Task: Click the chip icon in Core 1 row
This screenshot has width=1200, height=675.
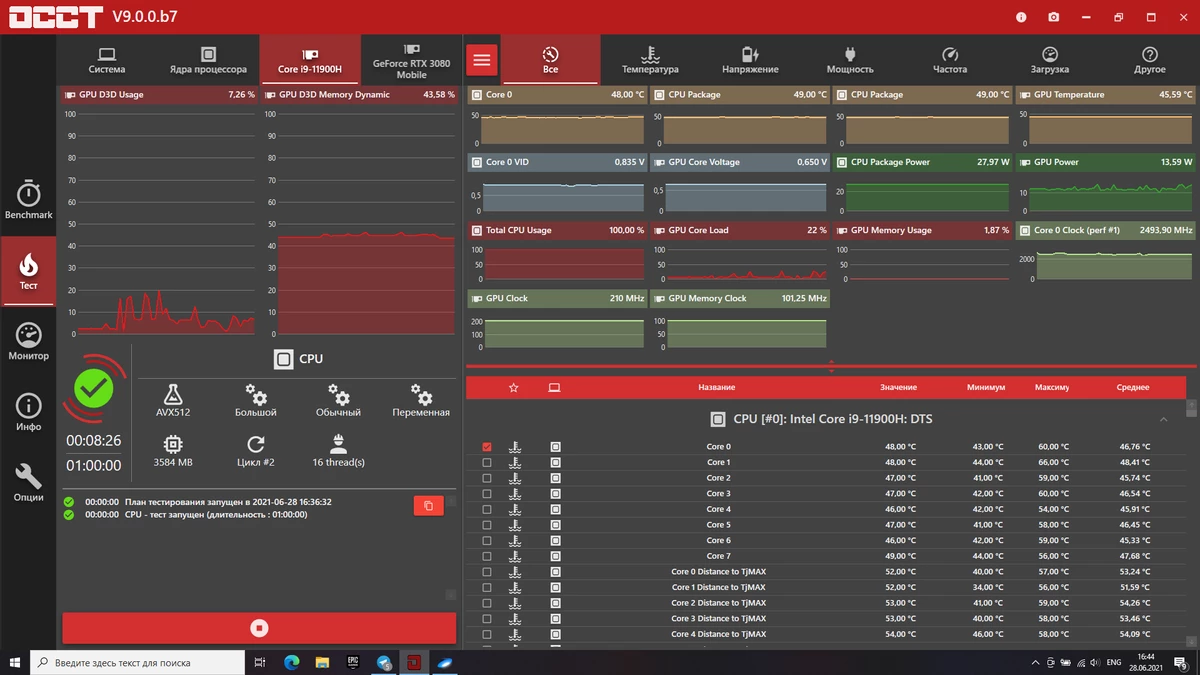Action: tap(555, 462)
